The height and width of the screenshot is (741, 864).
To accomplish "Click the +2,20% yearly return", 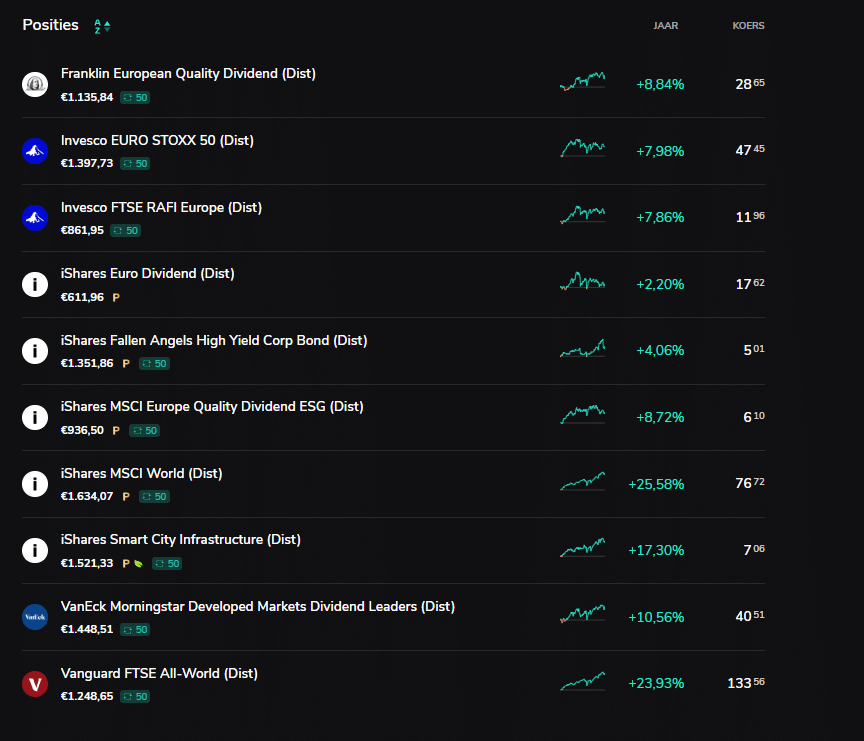I will (660, 284).
